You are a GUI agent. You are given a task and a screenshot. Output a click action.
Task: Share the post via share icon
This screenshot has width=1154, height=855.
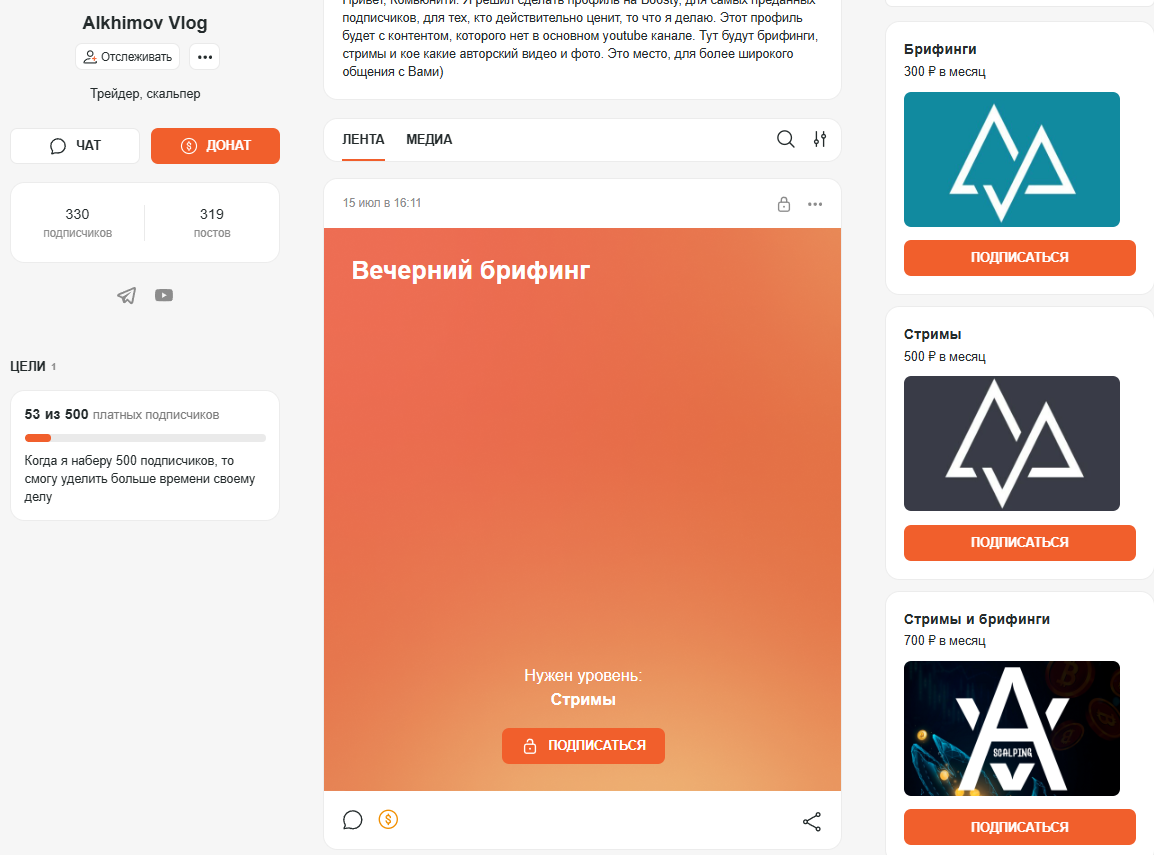coord(812,822)
